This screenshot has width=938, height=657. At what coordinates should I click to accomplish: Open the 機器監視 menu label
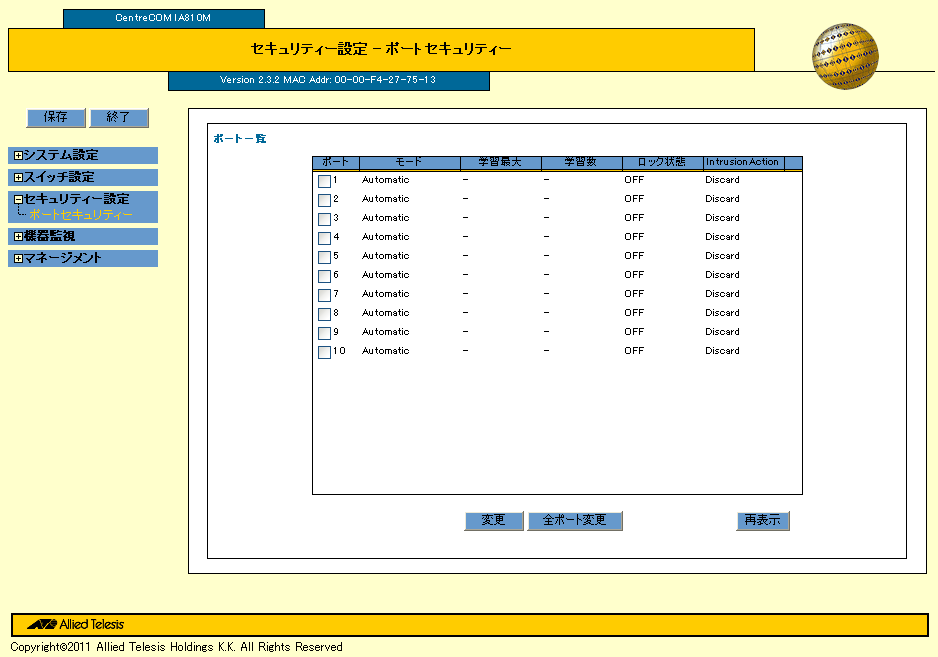point(49,236)
